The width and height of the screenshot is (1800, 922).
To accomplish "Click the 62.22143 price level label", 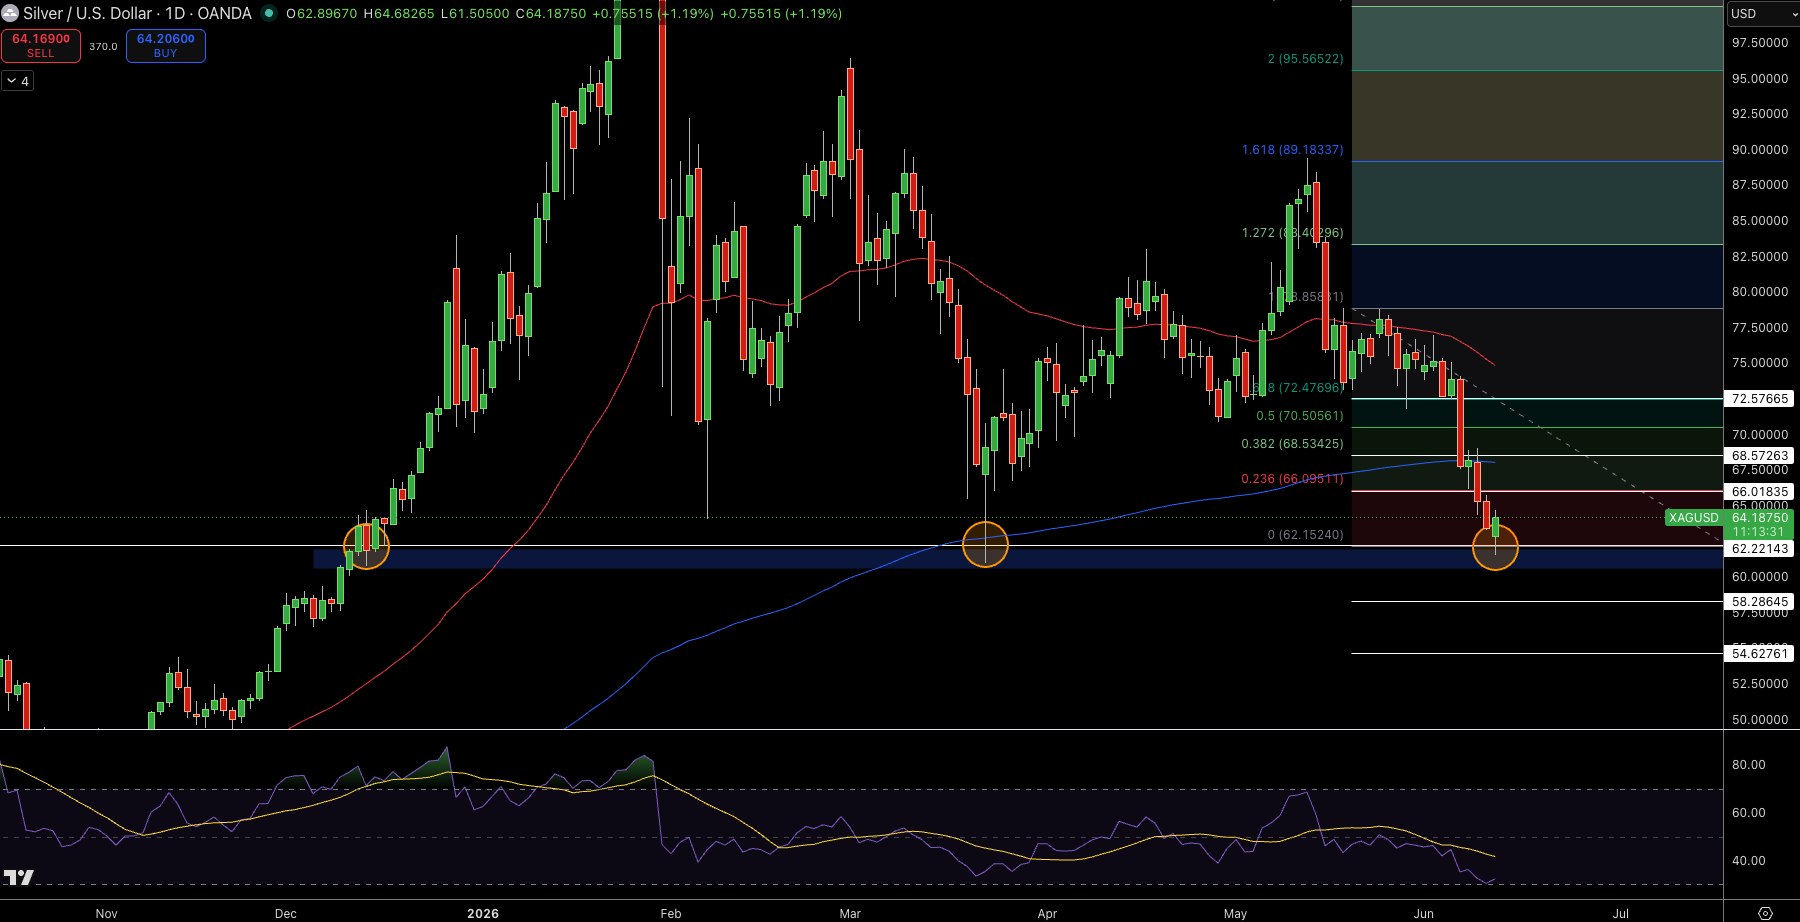I will click(1760, 549).
